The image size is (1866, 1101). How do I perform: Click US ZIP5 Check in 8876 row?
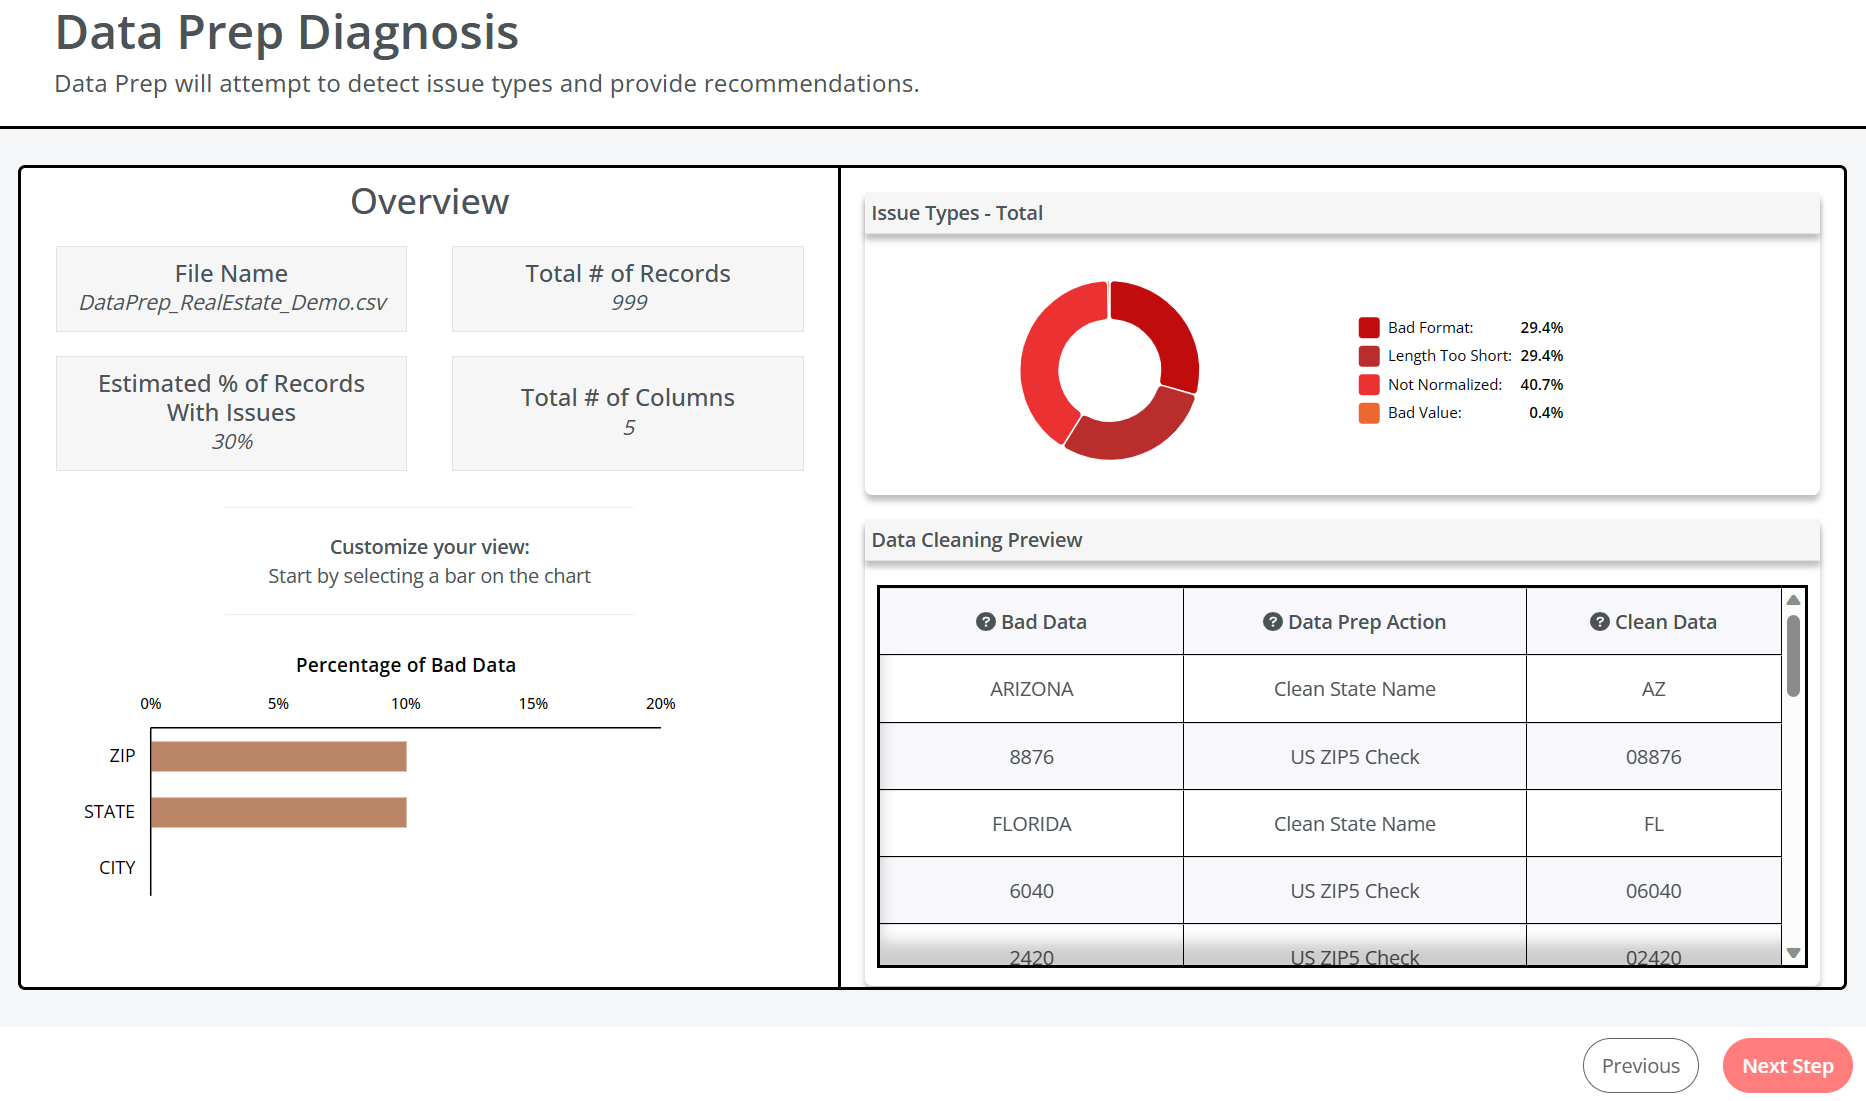(1355, 757)
